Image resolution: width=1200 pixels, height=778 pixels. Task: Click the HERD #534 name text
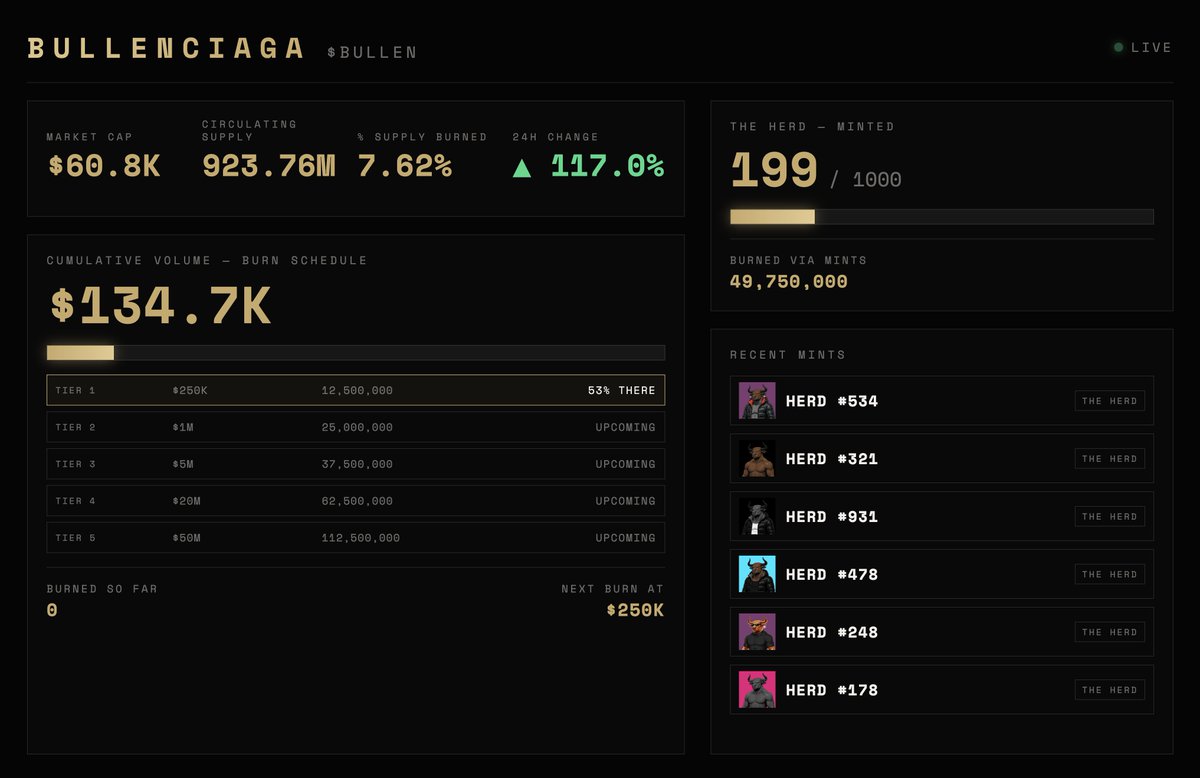point(832,401)
